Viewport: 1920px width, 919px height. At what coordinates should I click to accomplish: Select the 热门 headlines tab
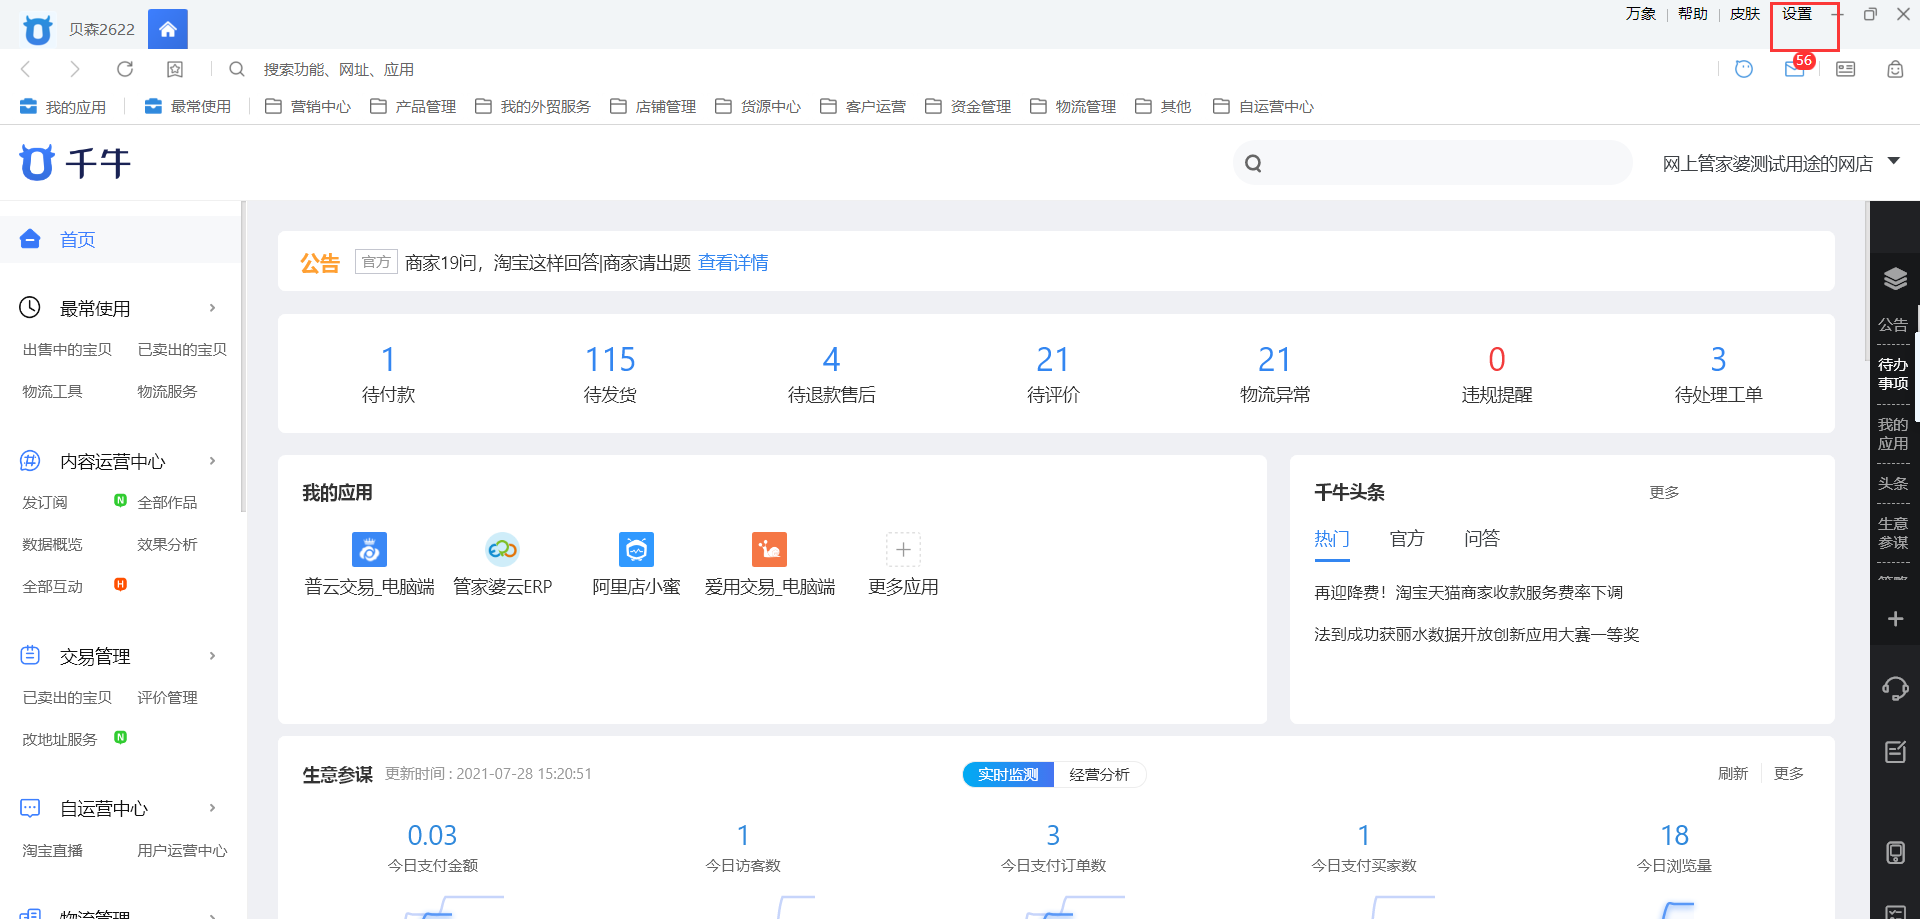1332,538
